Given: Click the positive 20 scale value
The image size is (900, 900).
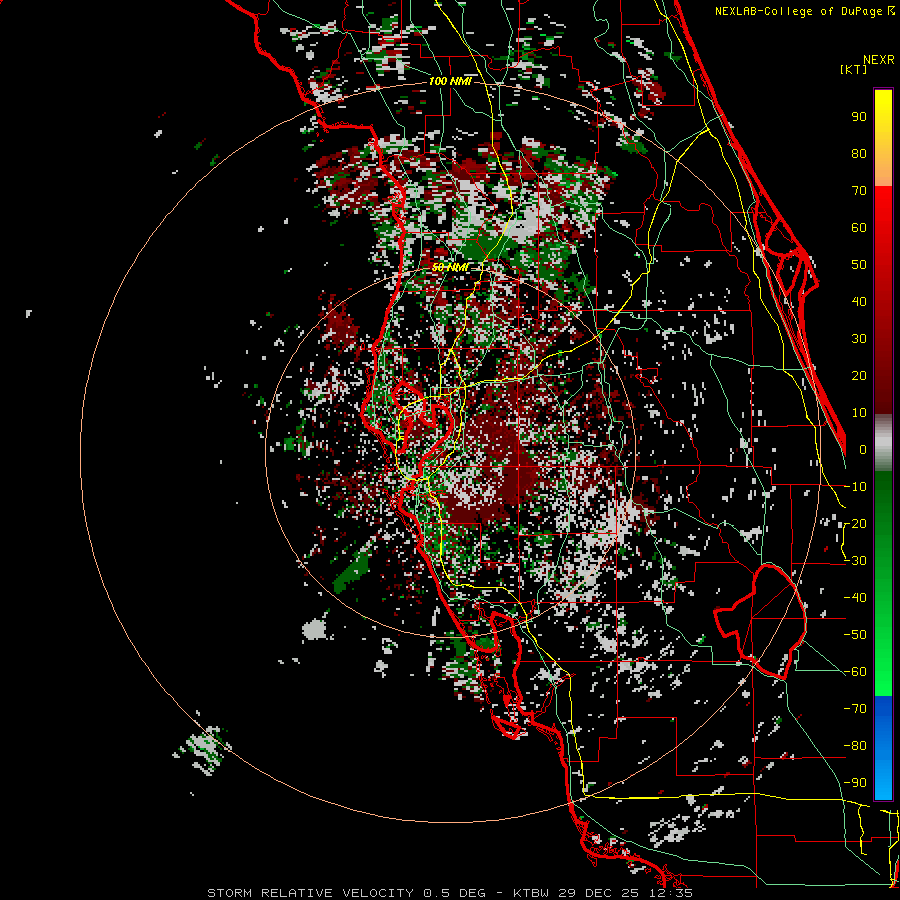Looking at the screenshot, I should [x=859, y=376].
